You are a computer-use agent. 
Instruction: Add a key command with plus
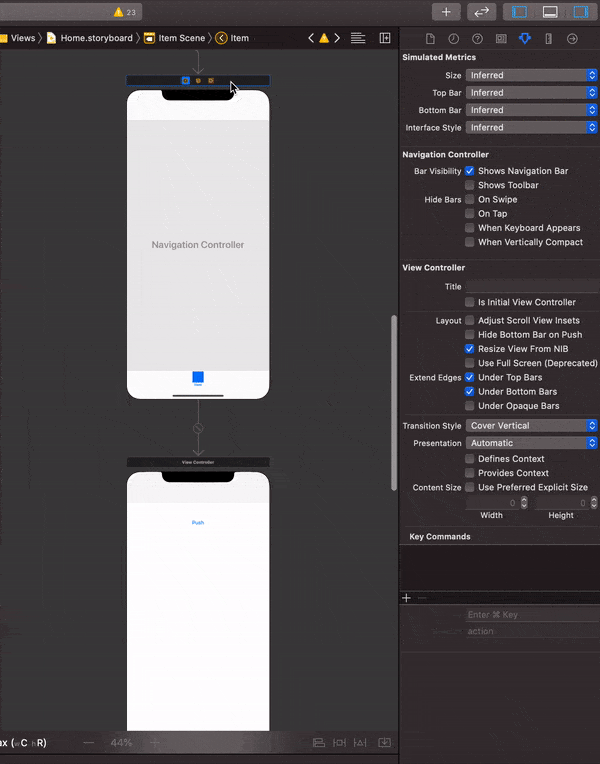[x=406, y=598]
